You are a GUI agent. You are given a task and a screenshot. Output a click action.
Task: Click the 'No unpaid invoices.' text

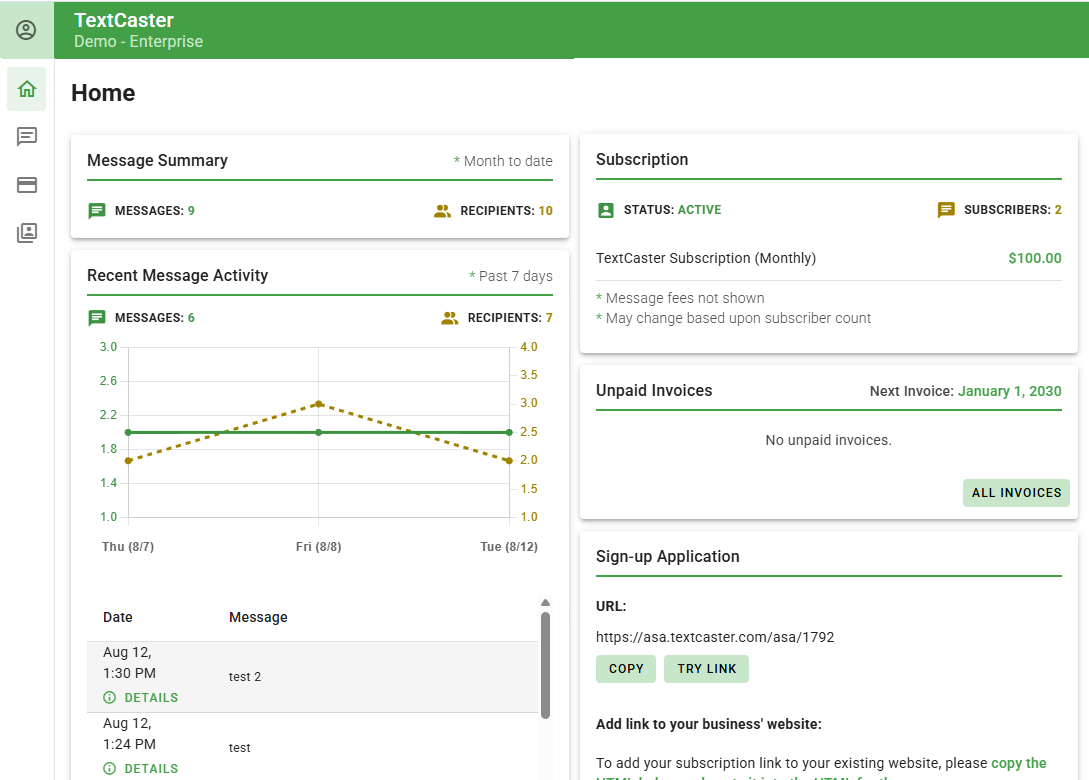[x=829, y=440]
